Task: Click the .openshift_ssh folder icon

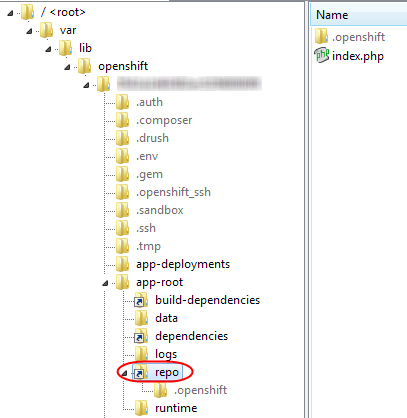Action: (122, 192)
